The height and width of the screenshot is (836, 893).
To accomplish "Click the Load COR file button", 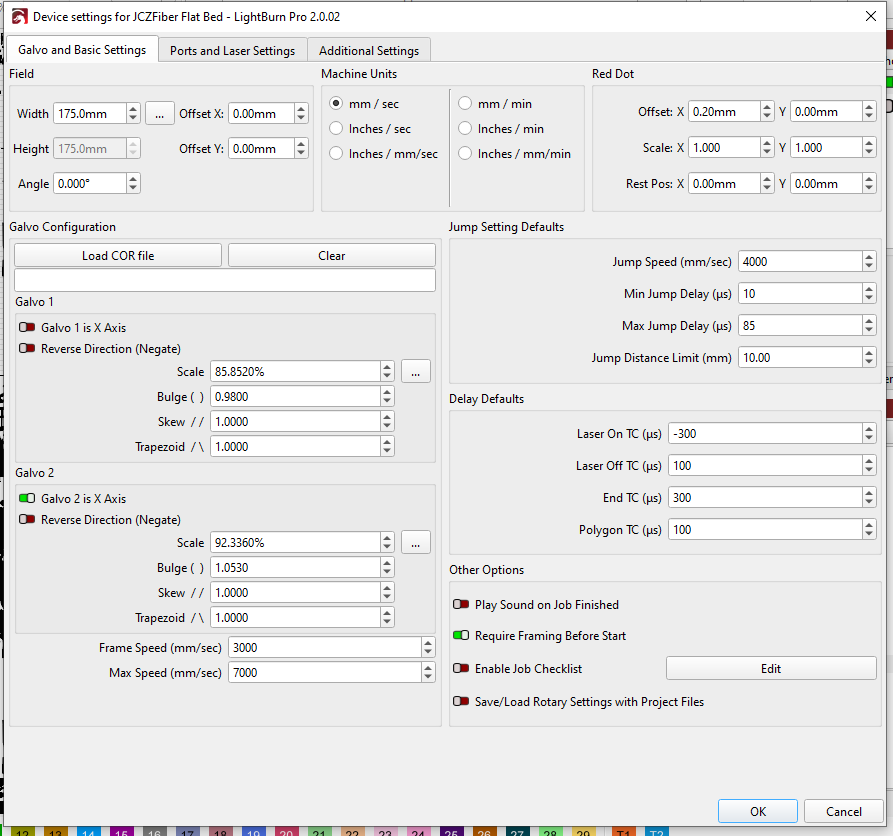I will (118, 256).
